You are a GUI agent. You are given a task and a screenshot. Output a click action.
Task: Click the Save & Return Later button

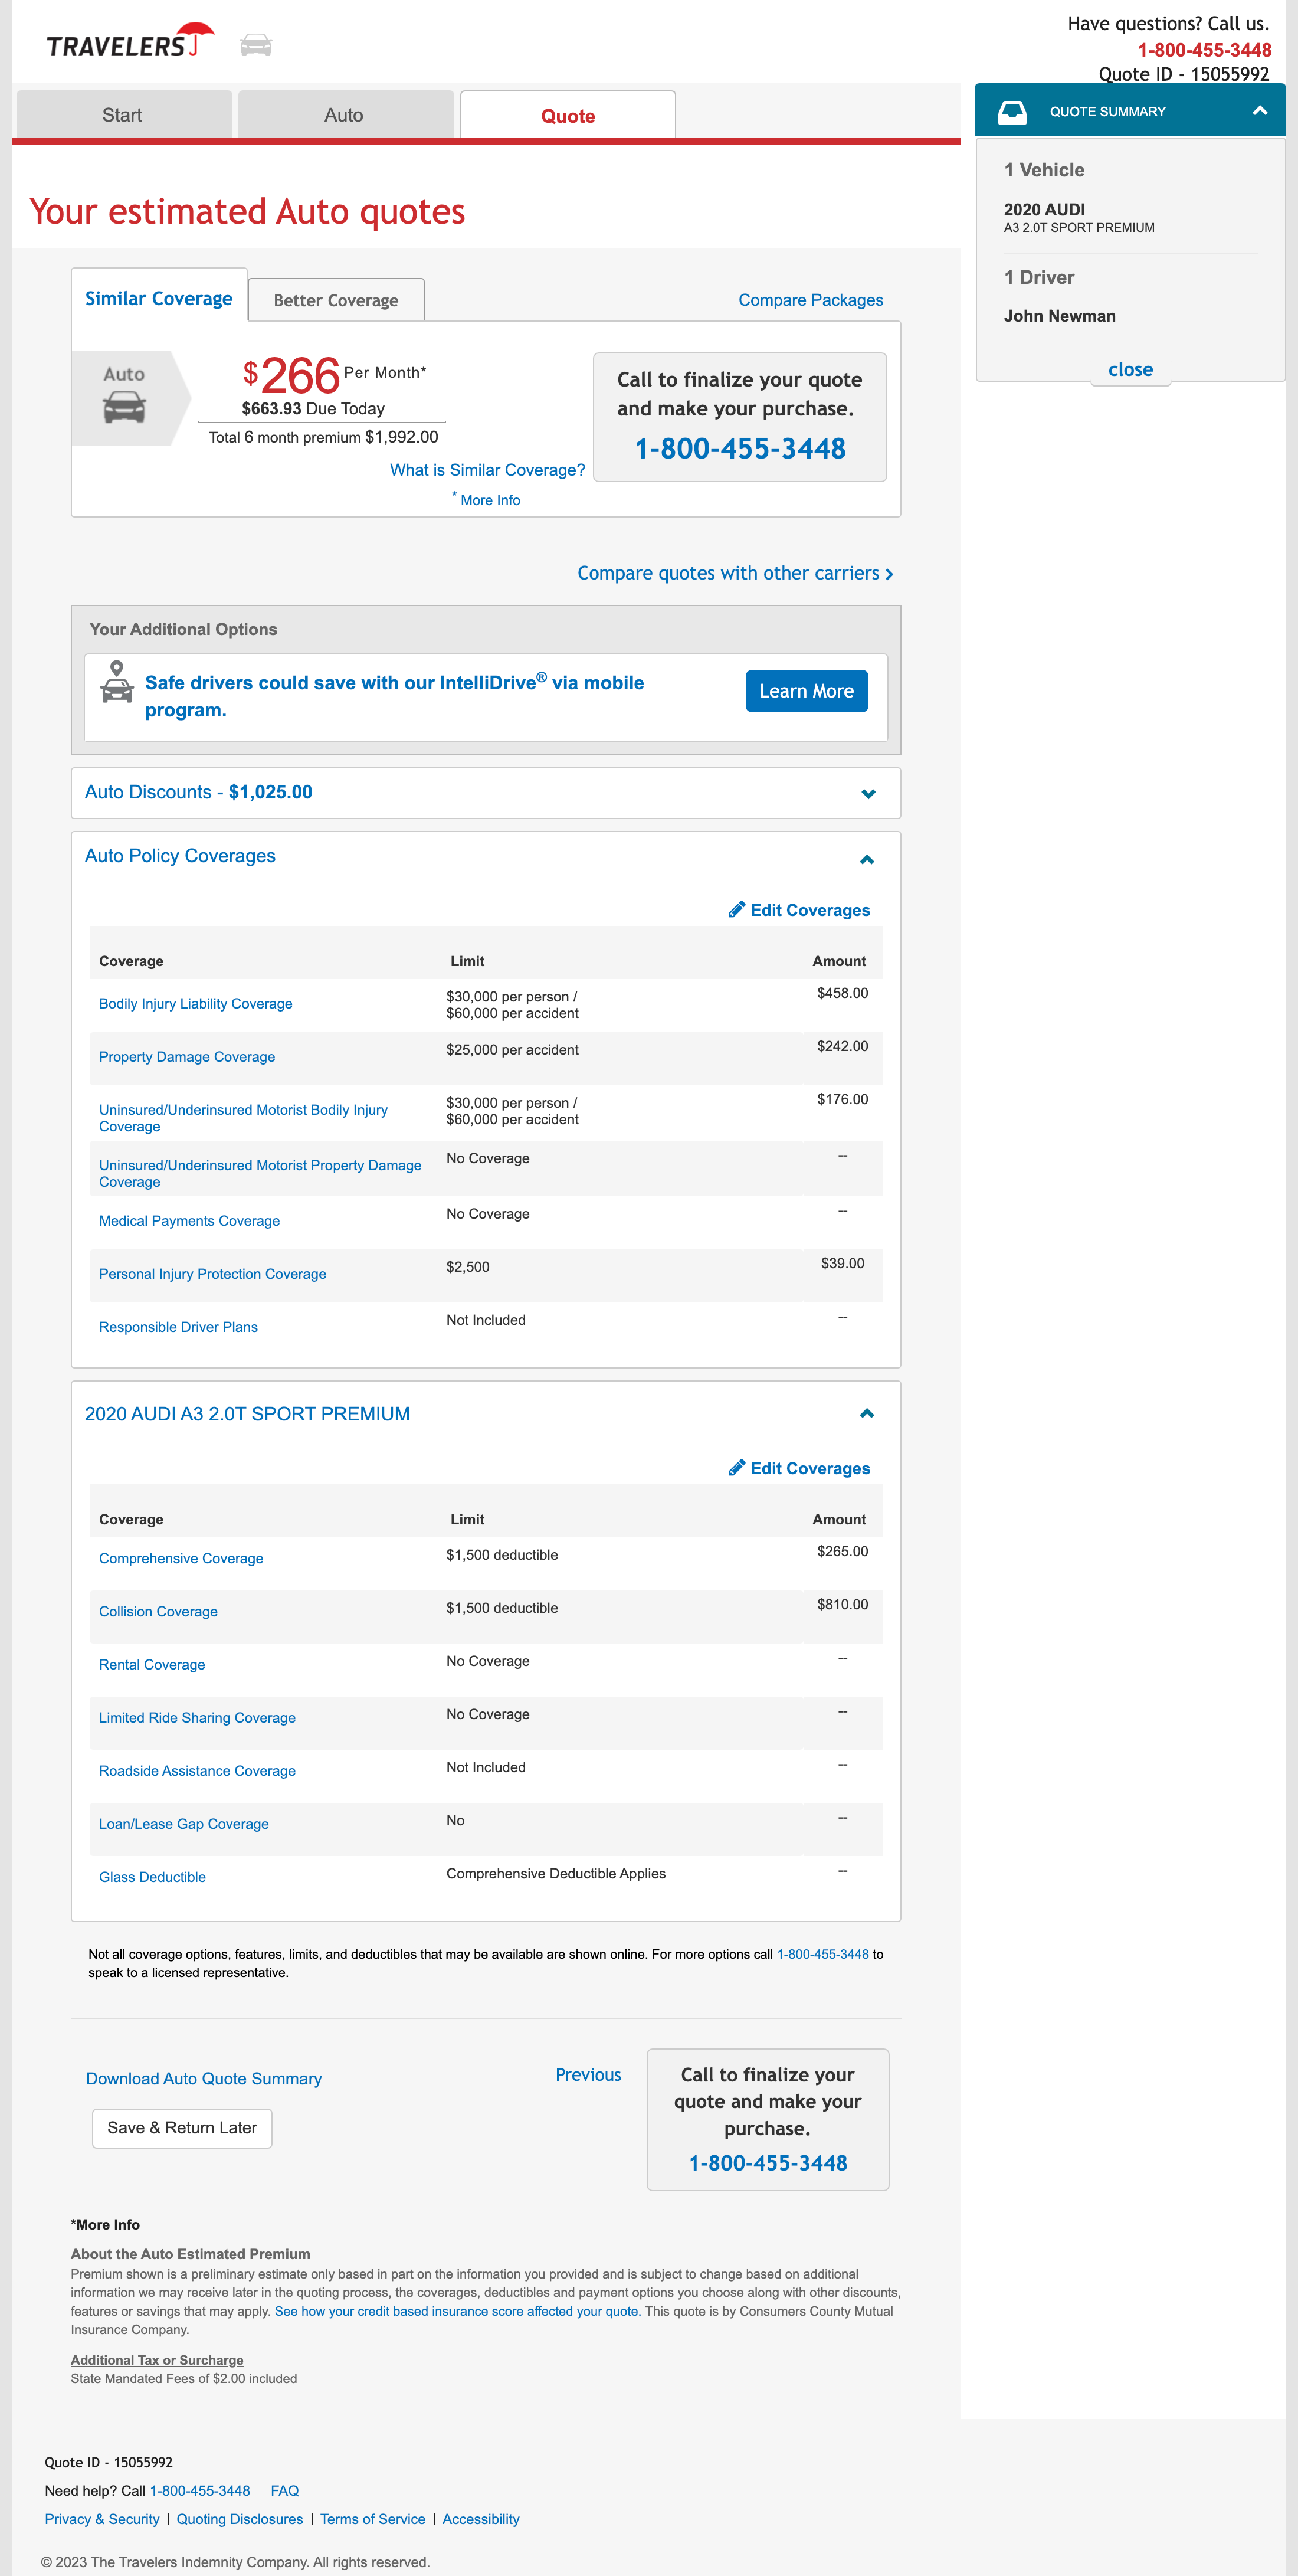(x=181, y=2127)
